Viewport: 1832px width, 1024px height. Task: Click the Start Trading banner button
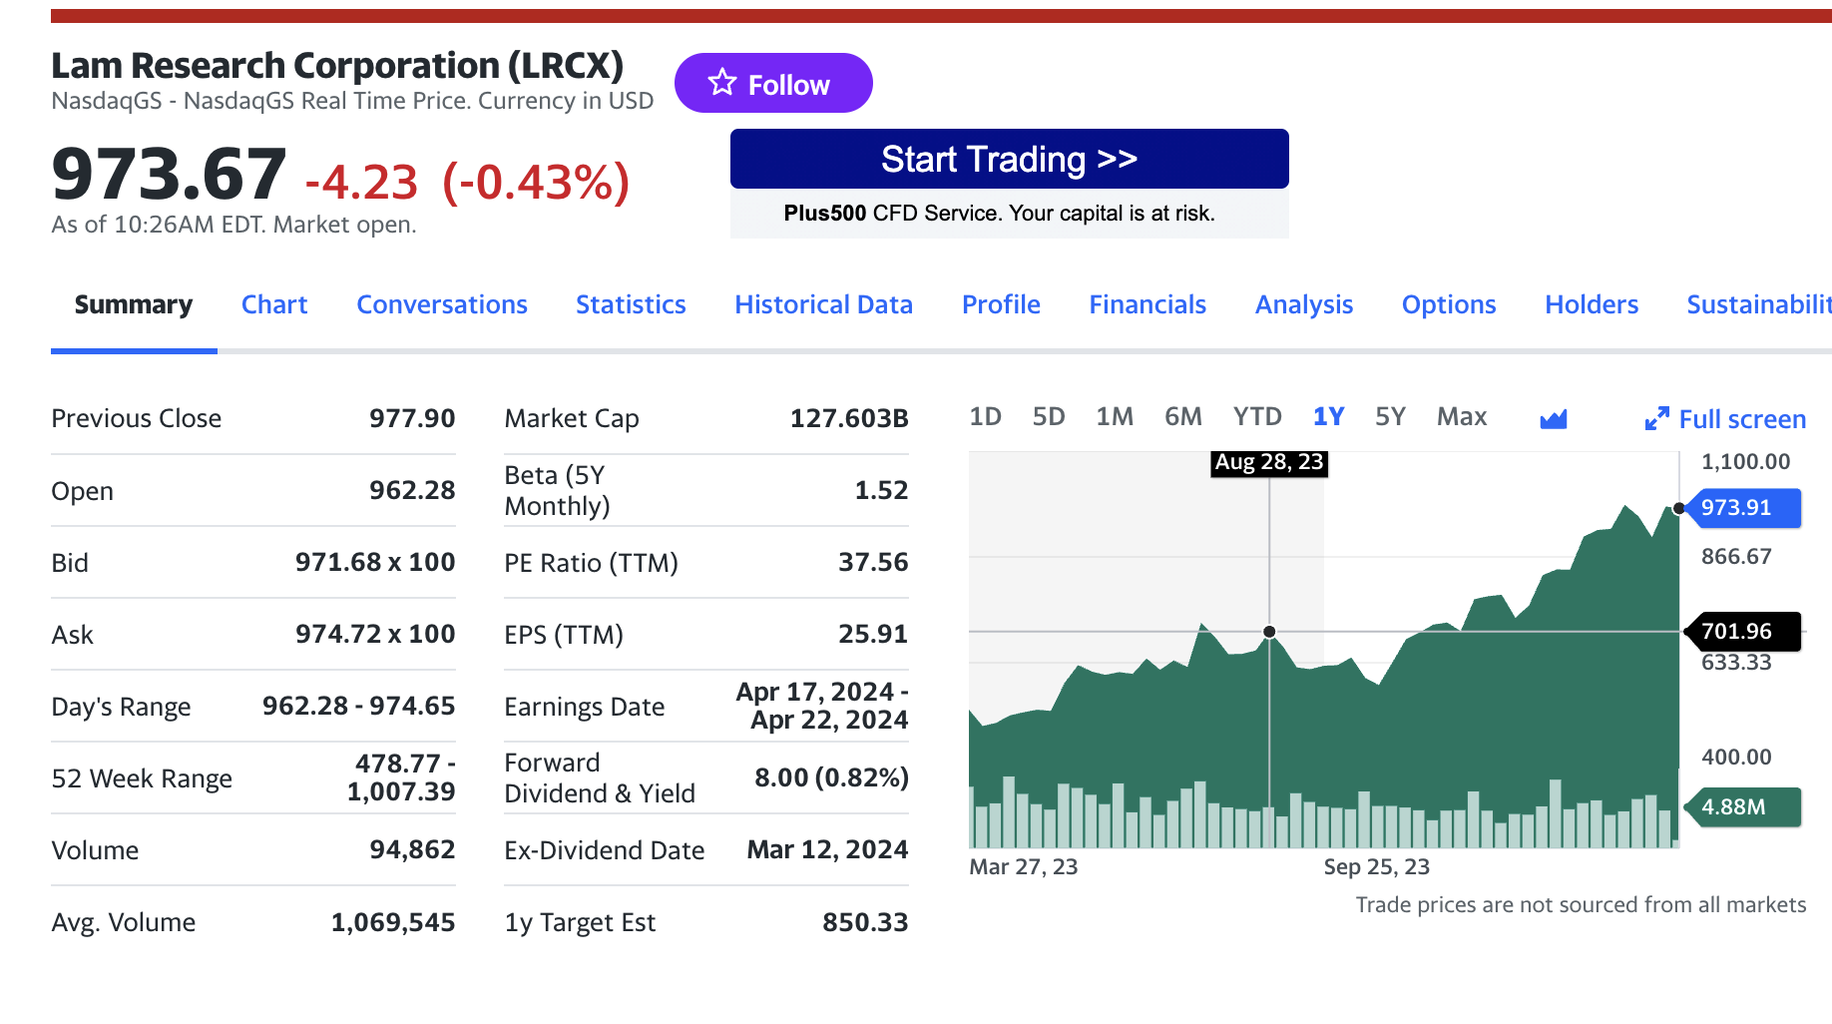[1008, 159]
